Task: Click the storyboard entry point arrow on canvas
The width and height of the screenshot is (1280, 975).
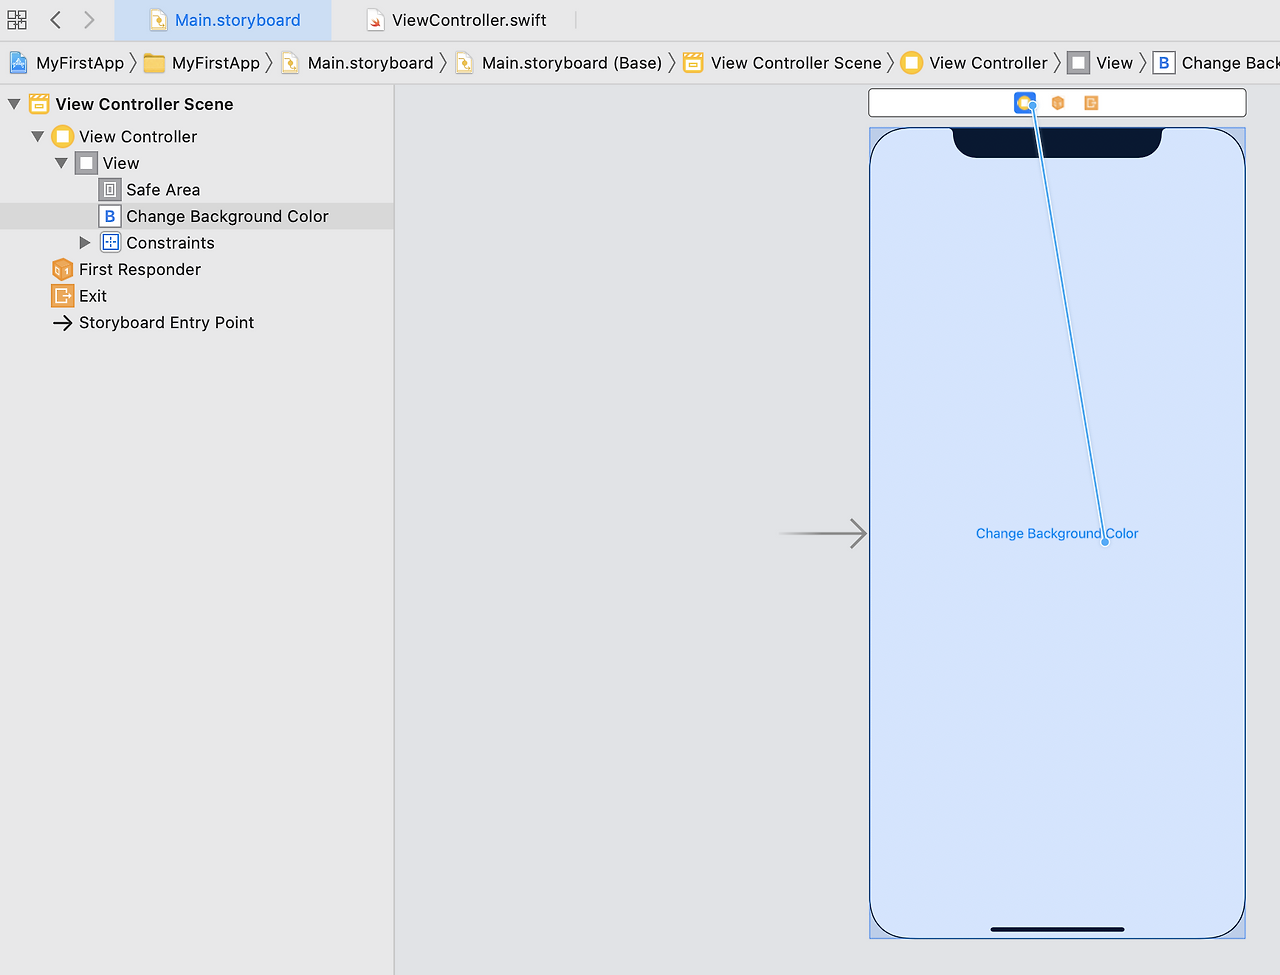Action: (x=823, y=534)
